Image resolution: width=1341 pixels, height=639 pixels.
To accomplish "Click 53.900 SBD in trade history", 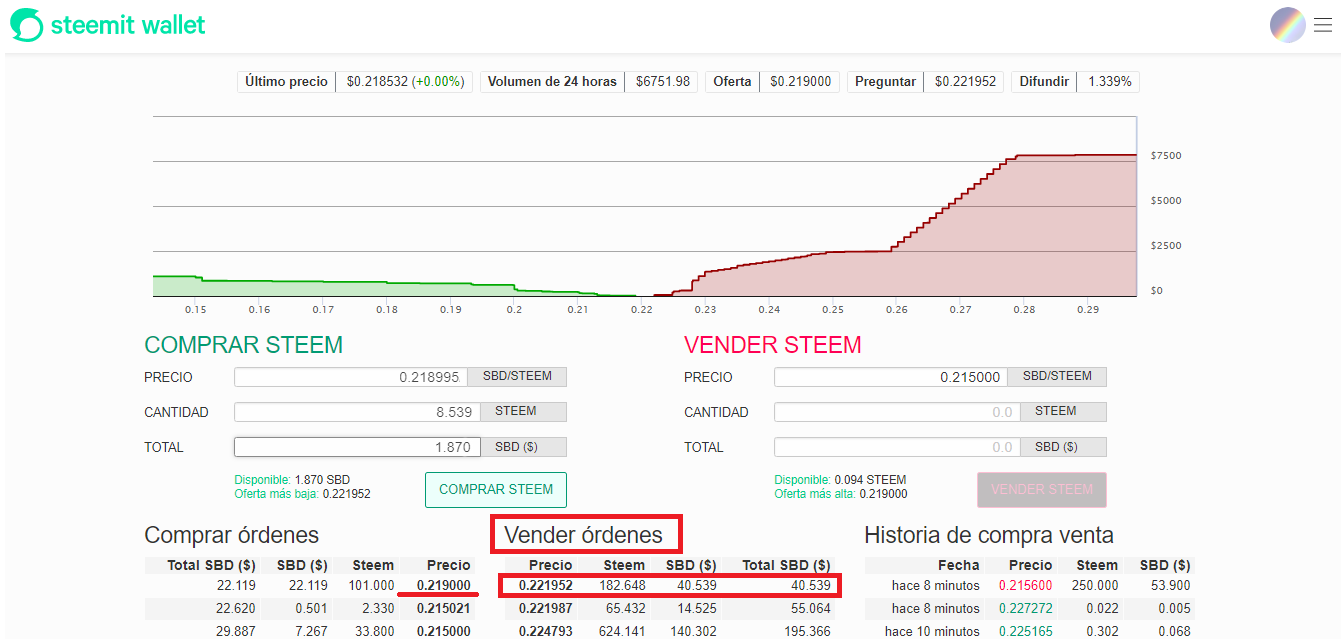I will pos(1170,585).
